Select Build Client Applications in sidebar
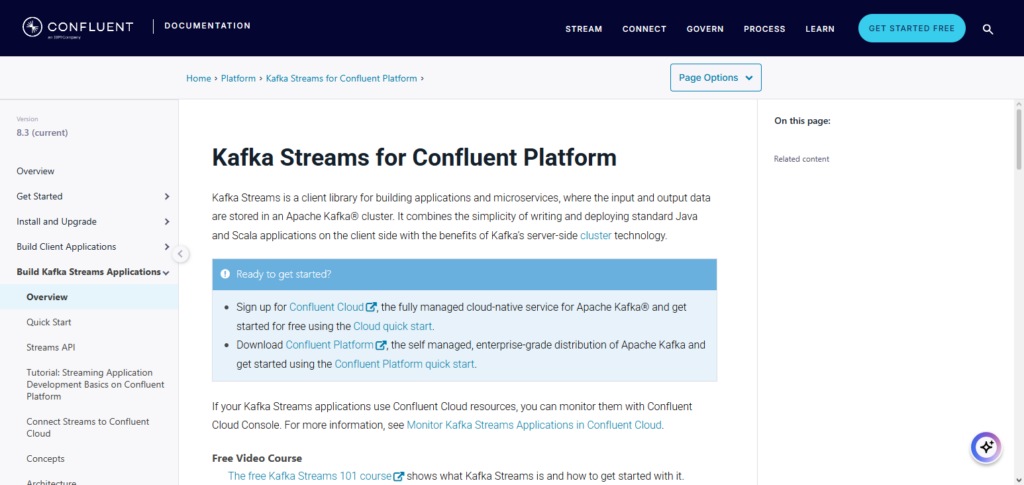The height and width of the screenshot is (485, 1024). tap(66, 247)
